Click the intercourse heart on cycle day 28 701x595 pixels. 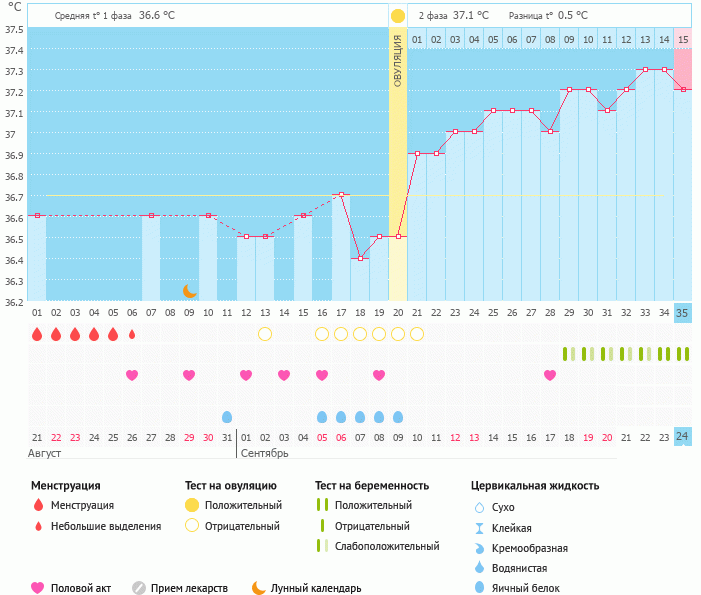tap(550, 375)
